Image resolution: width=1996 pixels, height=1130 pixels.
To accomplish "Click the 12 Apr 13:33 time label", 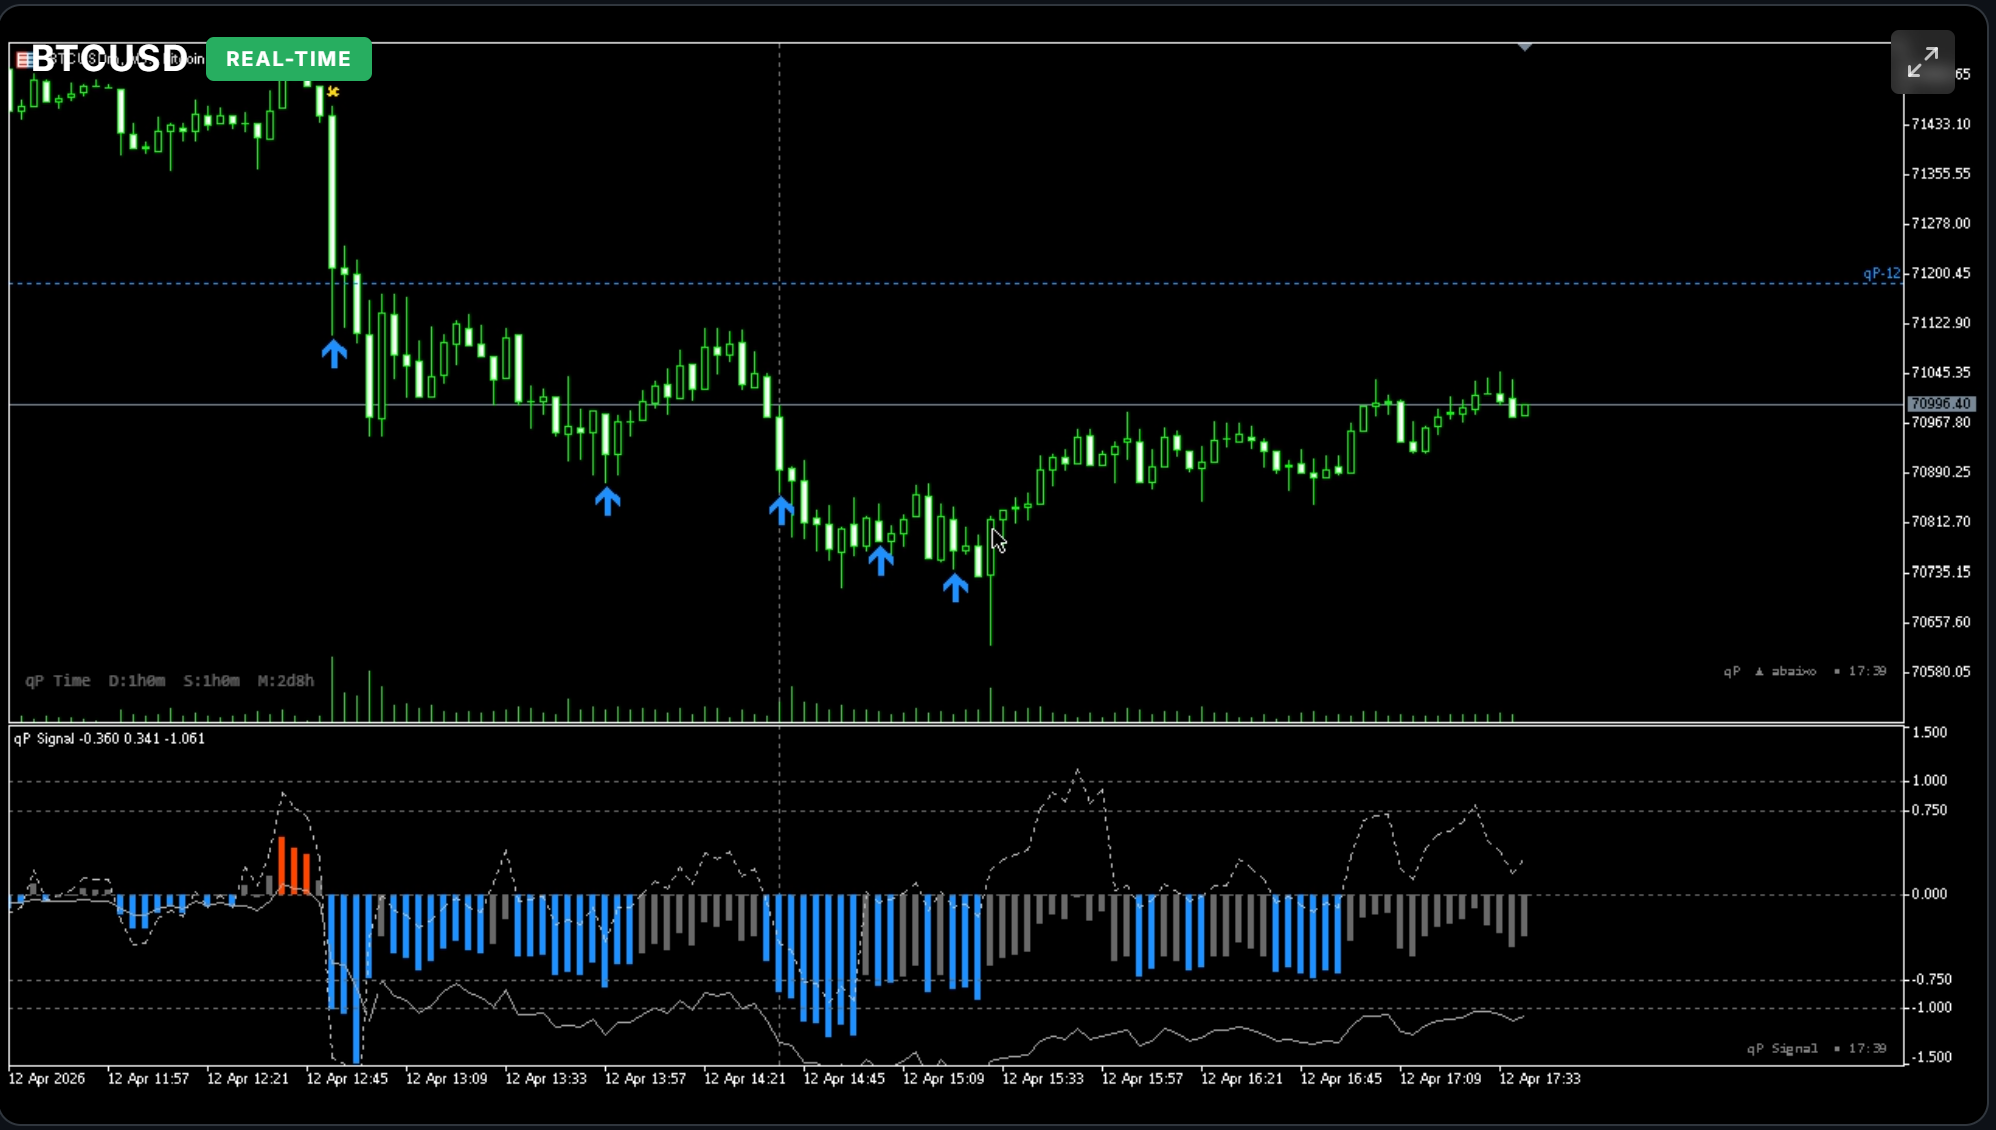I will point(546,1079).
